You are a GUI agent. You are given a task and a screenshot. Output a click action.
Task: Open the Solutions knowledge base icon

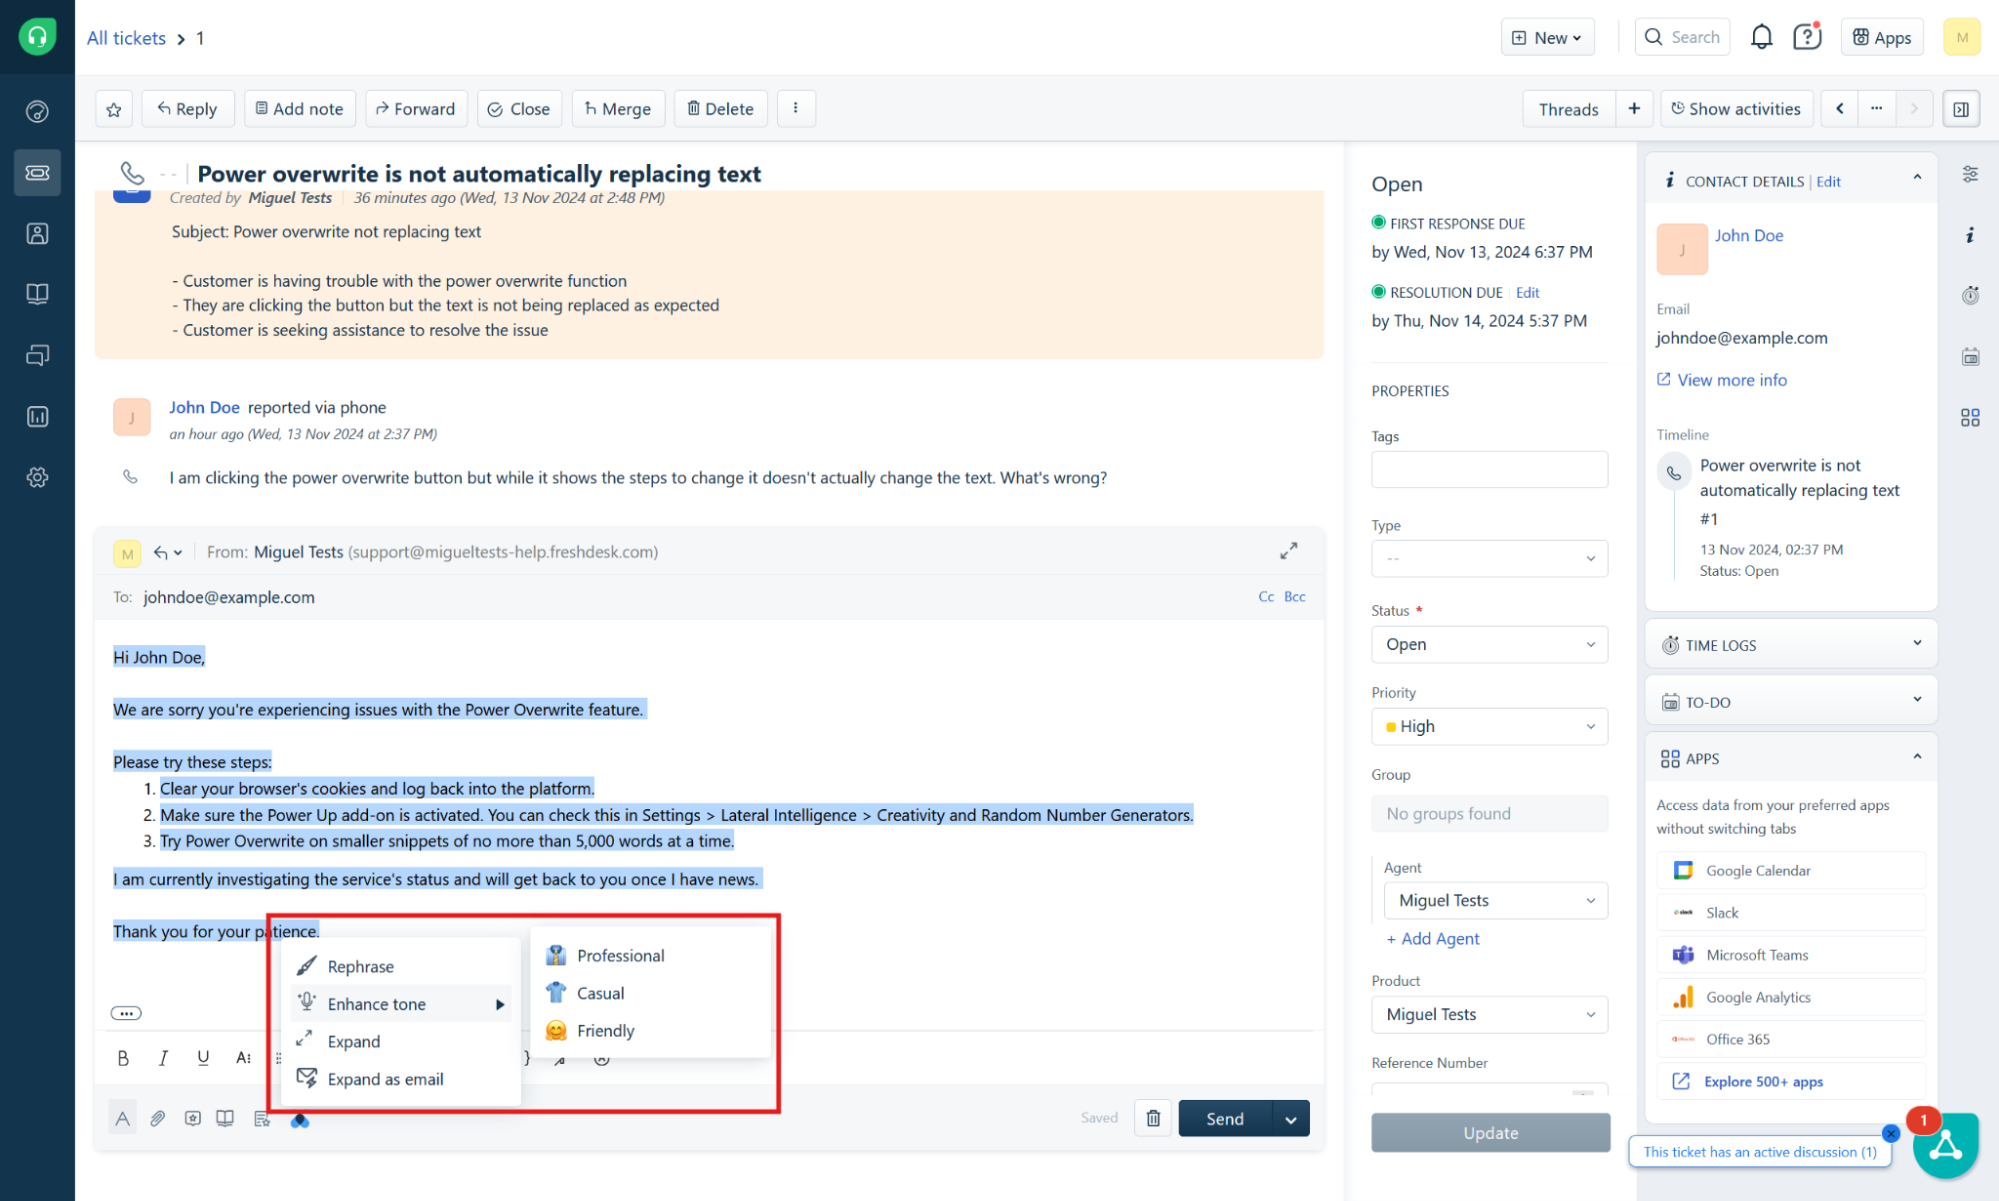tap(37, 293)
